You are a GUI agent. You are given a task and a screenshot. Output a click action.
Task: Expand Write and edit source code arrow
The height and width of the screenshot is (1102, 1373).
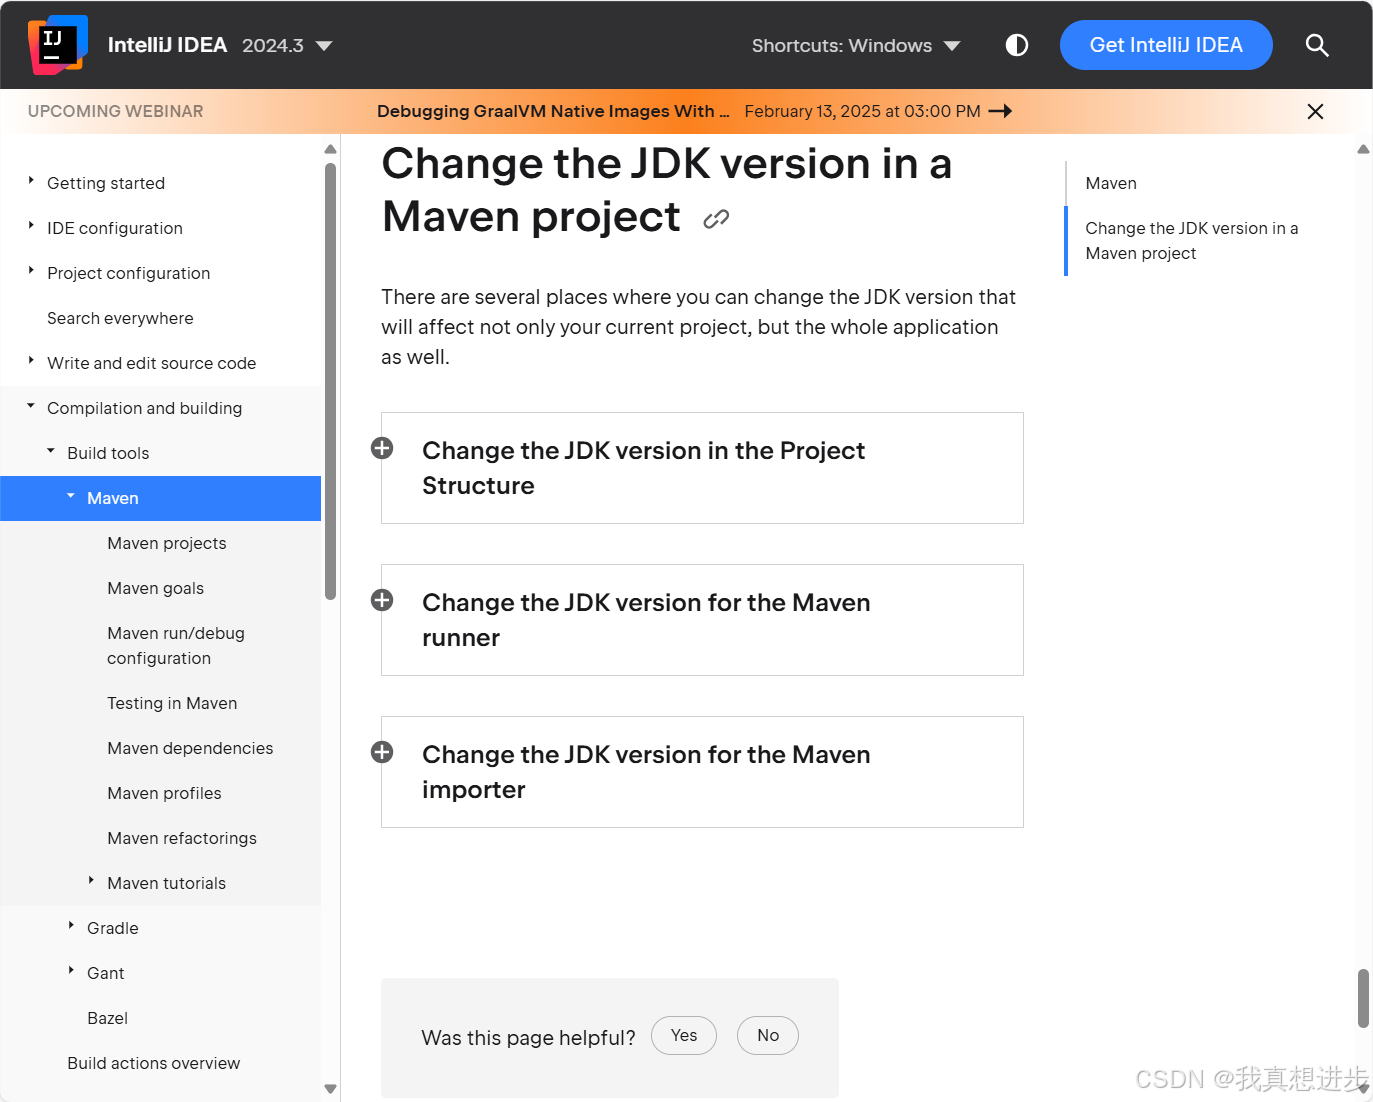click(31, 361)
